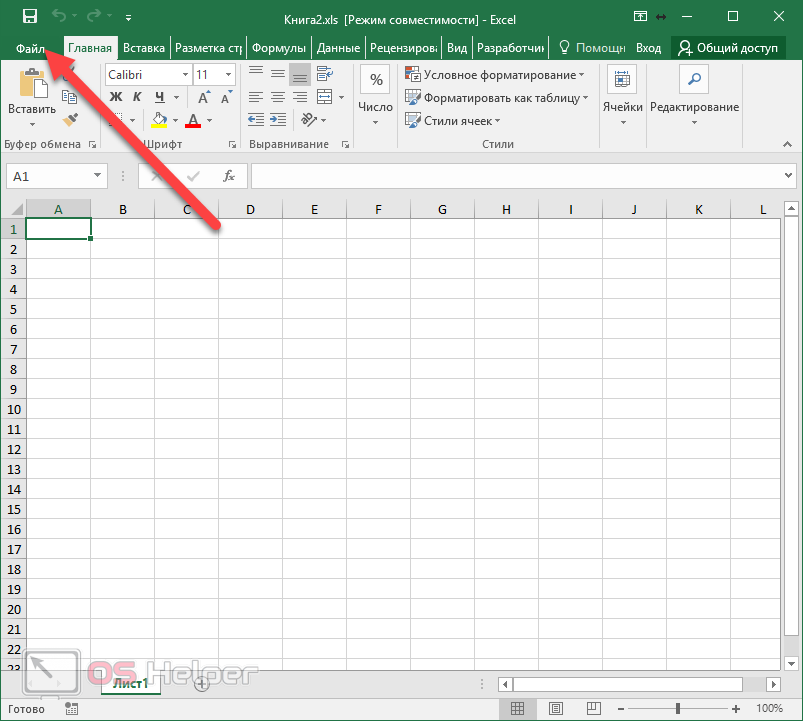
Task: Click the zoom slider handle in status bar
Action: pyautogui.click(x=678, y=709)
